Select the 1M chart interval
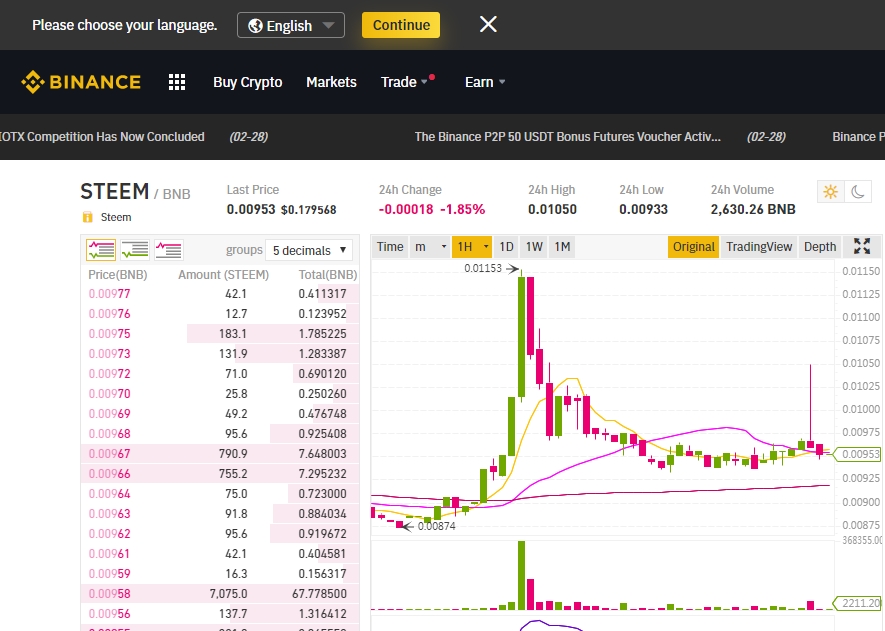The height and width of the screenshot is (631, 885). pos(562,247)
